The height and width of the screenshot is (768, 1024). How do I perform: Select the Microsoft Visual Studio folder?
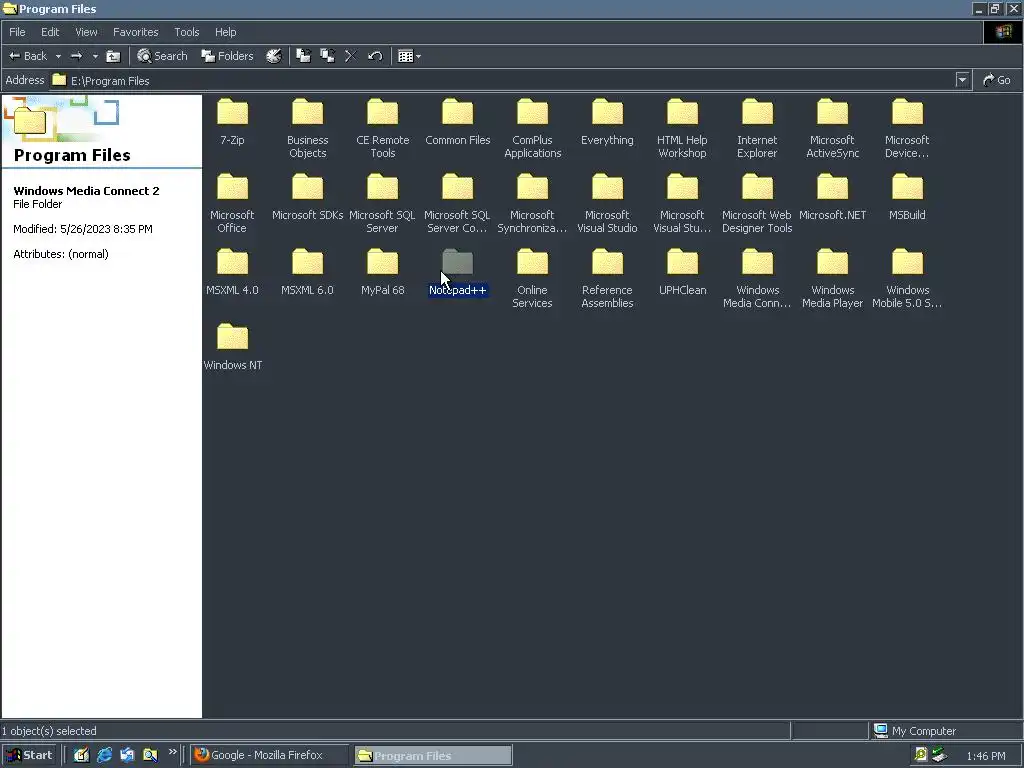(607, 204)
